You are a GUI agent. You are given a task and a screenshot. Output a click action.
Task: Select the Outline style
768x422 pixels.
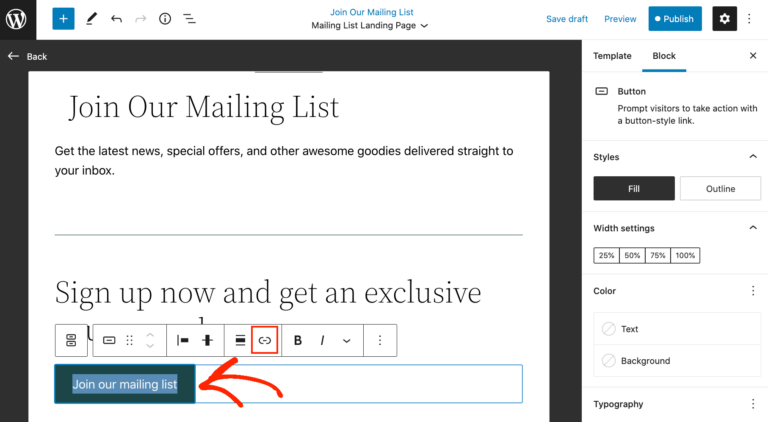pos(720,188)
